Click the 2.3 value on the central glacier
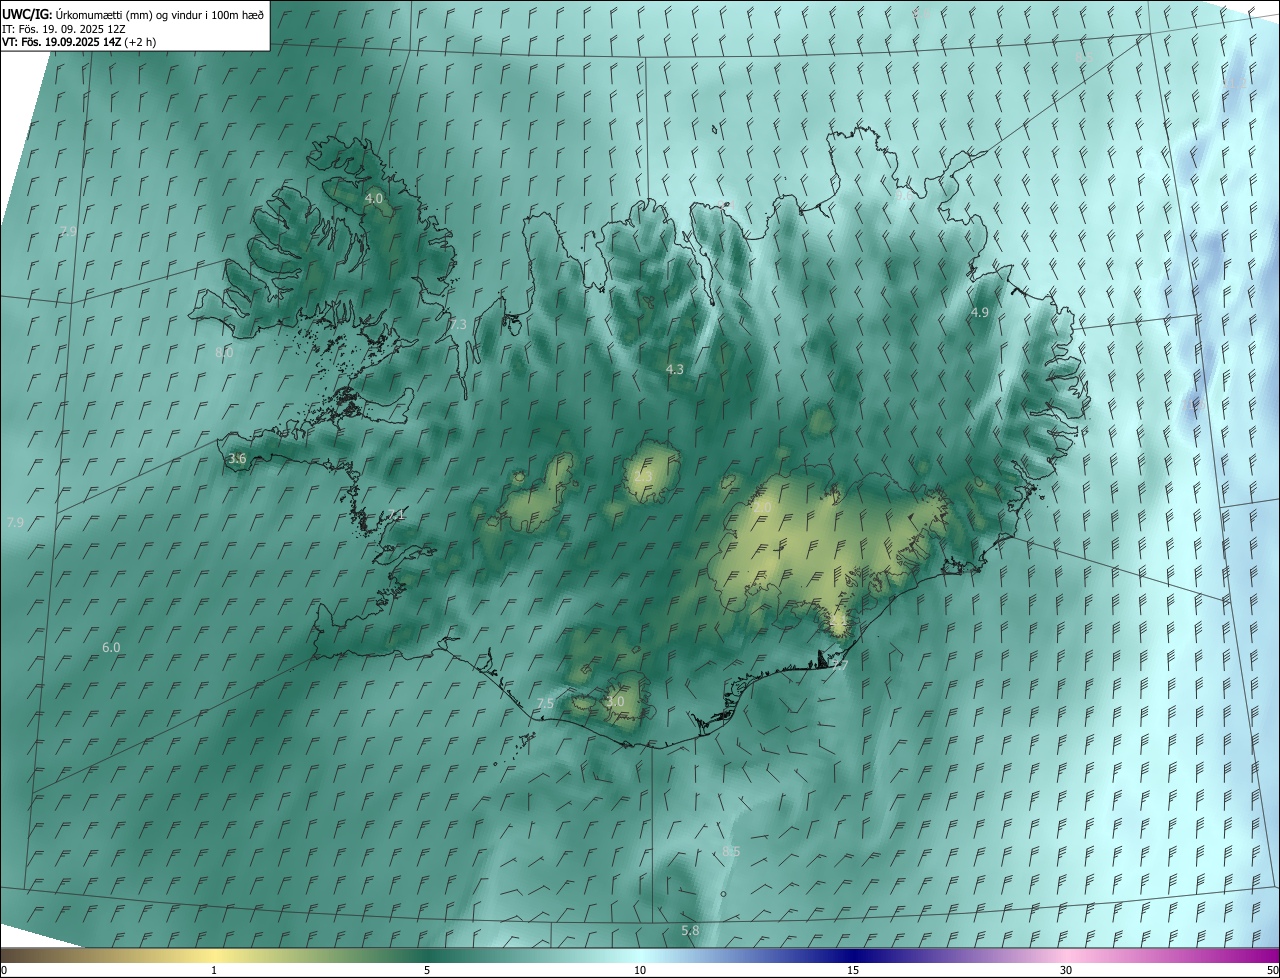Viewport: 1280px width, 978px height. [643, 477]
